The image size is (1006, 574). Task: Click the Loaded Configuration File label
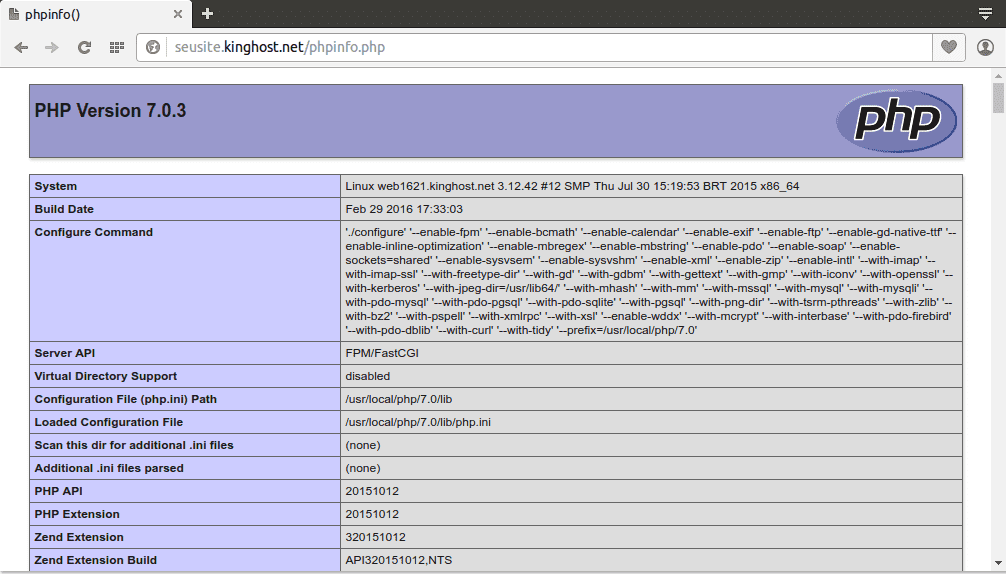pyautogui.click(x=109, y=422)
